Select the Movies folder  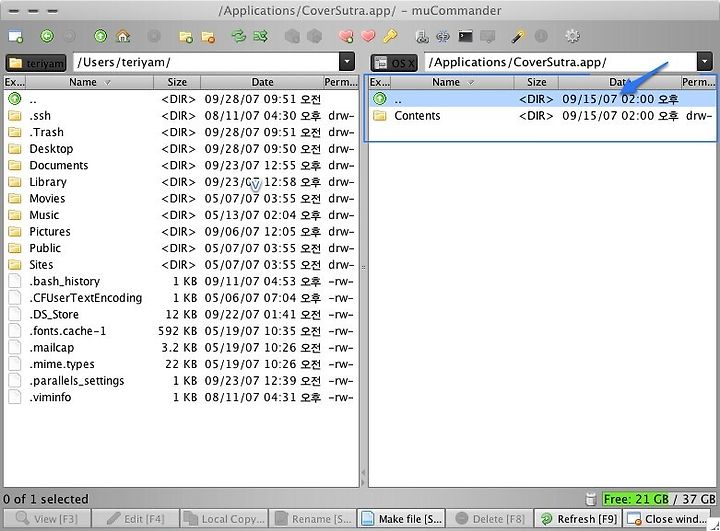coord(181,198)
